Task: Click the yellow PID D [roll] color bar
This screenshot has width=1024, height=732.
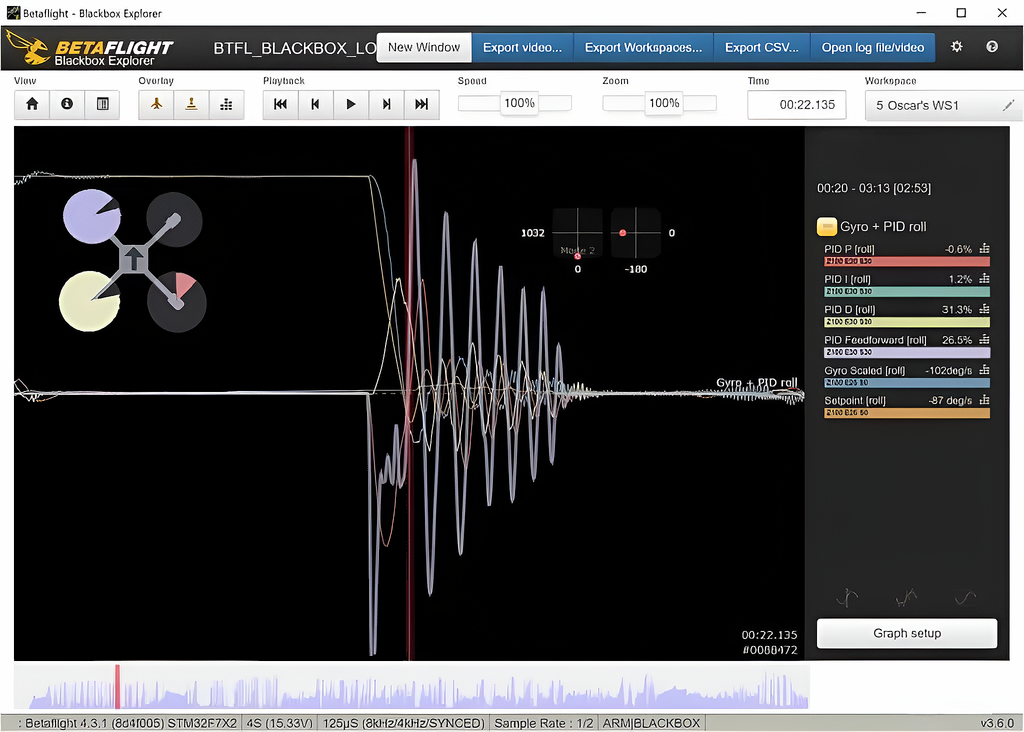Action: click(907, 322)
